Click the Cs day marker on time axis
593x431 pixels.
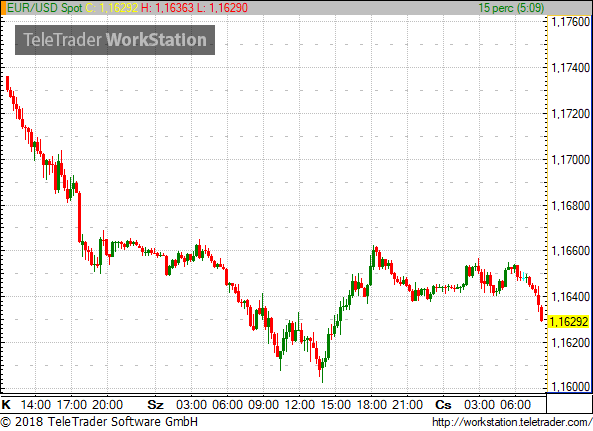[443, 405]
